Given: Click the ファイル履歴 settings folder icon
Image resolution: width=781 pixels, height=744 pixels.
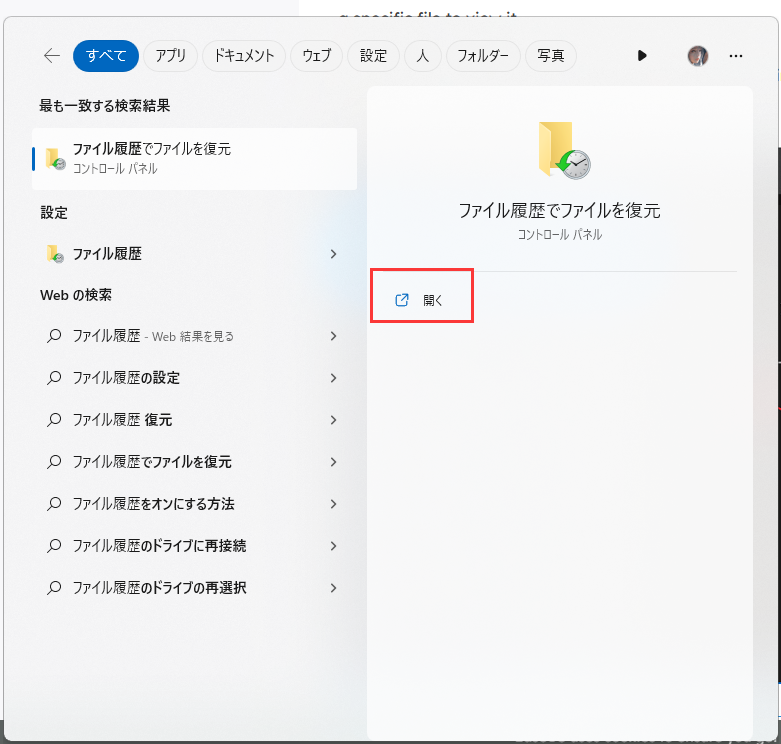Looking at the screenshot, I should (x=55, y=254).
